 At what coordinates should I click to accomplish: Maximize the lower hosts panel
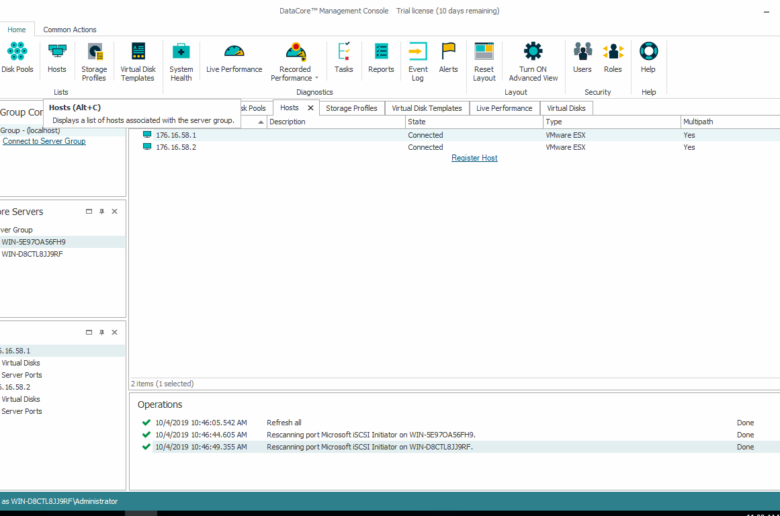[x=89, y=332]
